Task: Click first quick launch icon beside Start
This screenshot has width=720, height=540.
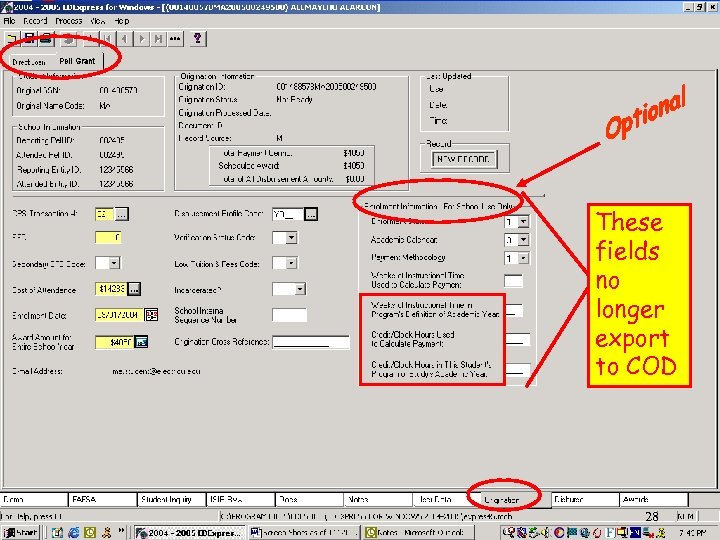Action: pyautogui.click(x=57, y=532)
